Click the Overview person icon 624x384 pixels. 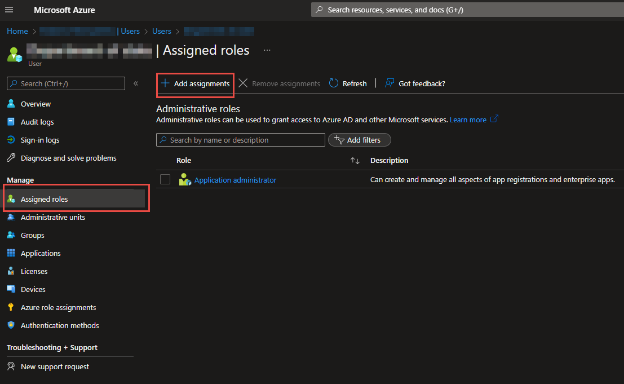coord(11,103)
